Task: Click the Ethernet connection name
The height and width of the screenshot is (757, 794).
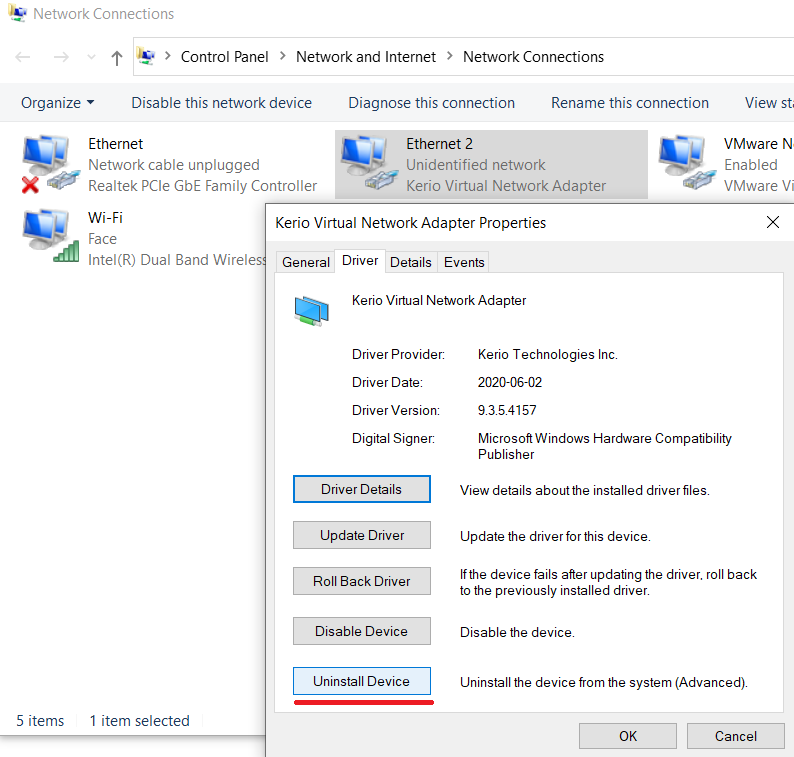Action: click(115, 144)
